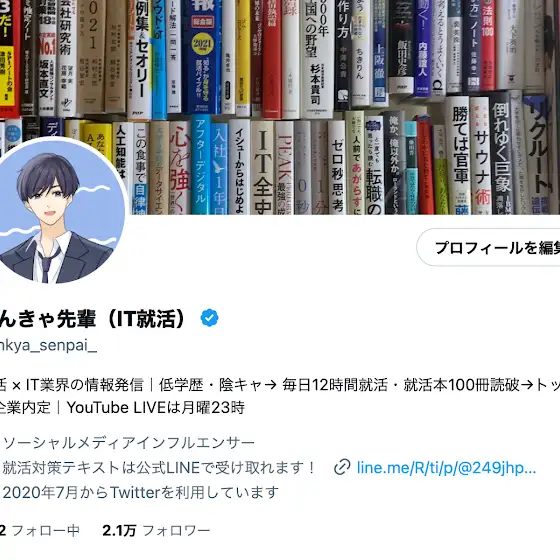Click the display name ending in 先輩（IT就活）
The width and height of the screenshot is (560, 560).
(93, 318)
